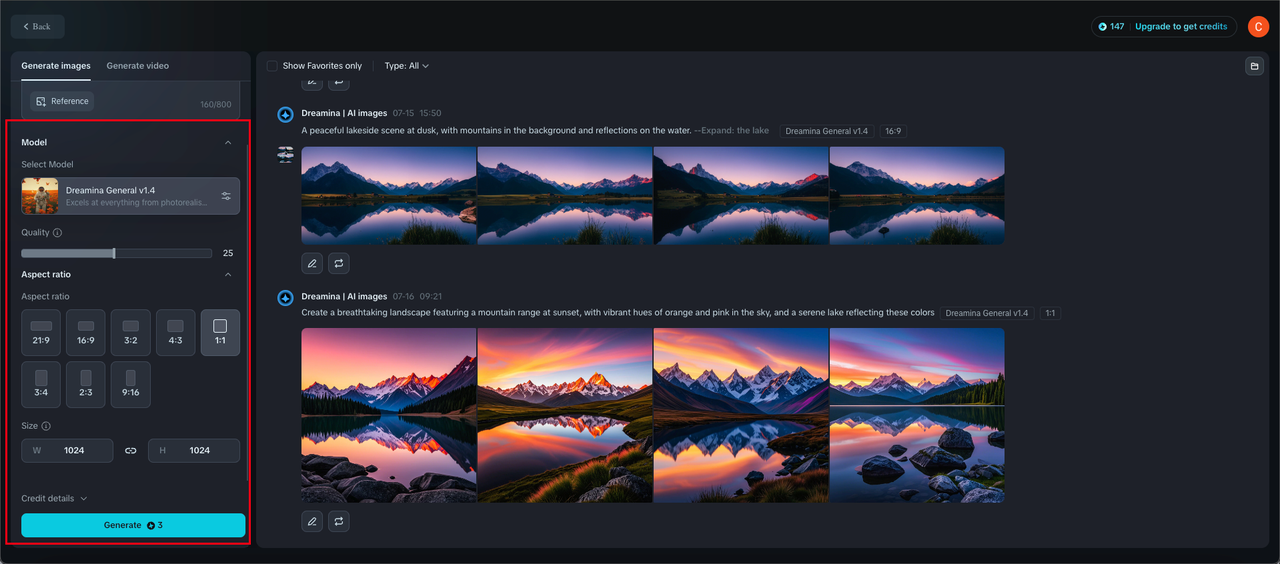Open third lakeside dusk image
The width and height of the screenshot is (1280, 564).
coord(741,196)
